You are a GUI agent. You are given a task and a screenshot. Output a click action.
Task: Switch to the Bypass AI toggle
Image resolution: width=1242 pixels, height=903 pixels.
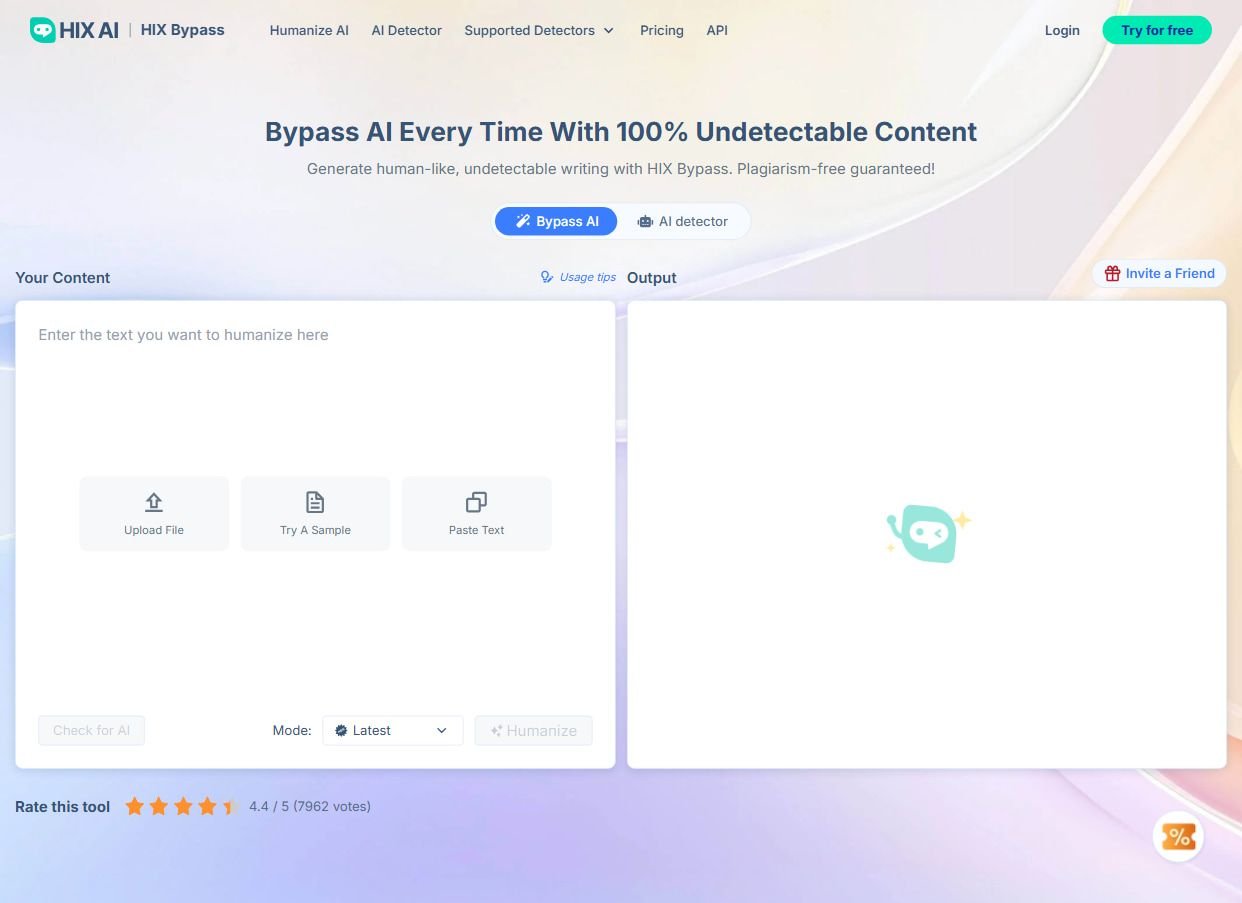click(556, 221)
